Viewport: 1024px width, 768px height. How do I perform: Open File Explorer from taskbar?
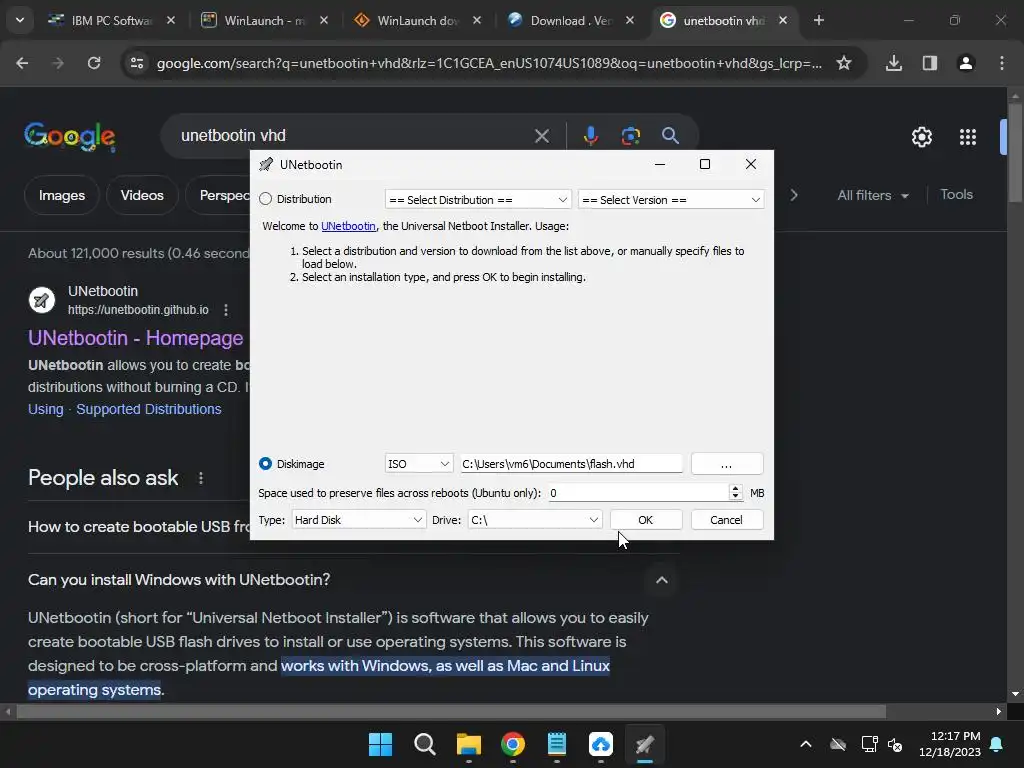click(x=469, y=744)
